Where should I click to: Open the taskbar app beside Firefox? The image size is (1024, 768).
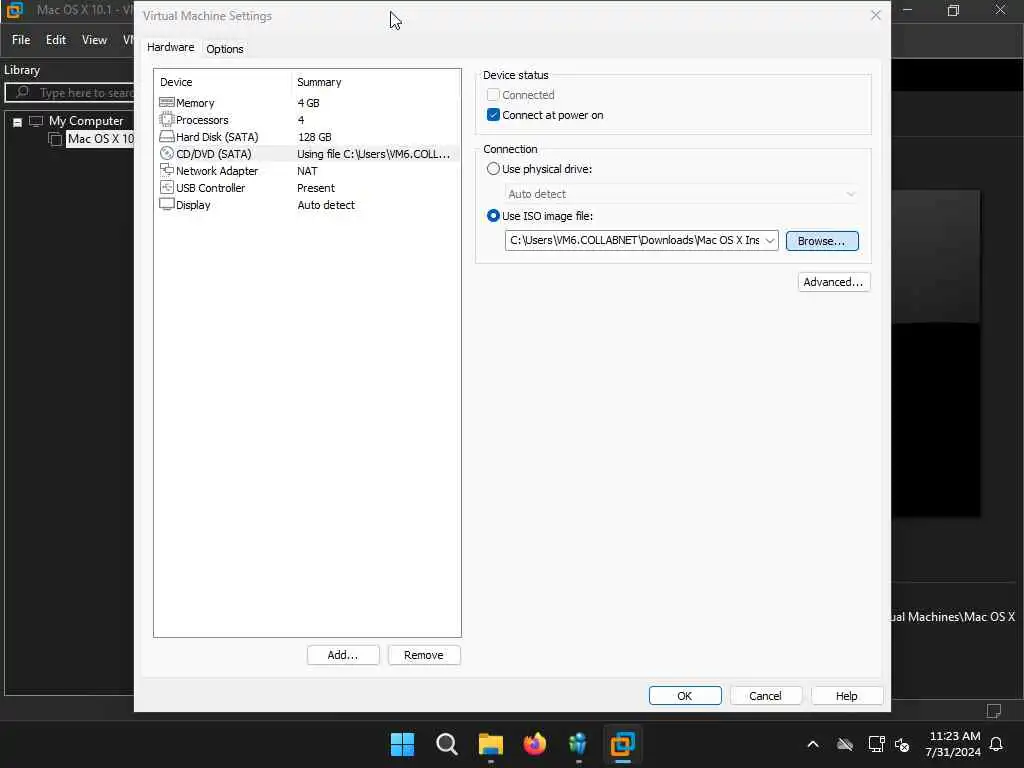578,744
